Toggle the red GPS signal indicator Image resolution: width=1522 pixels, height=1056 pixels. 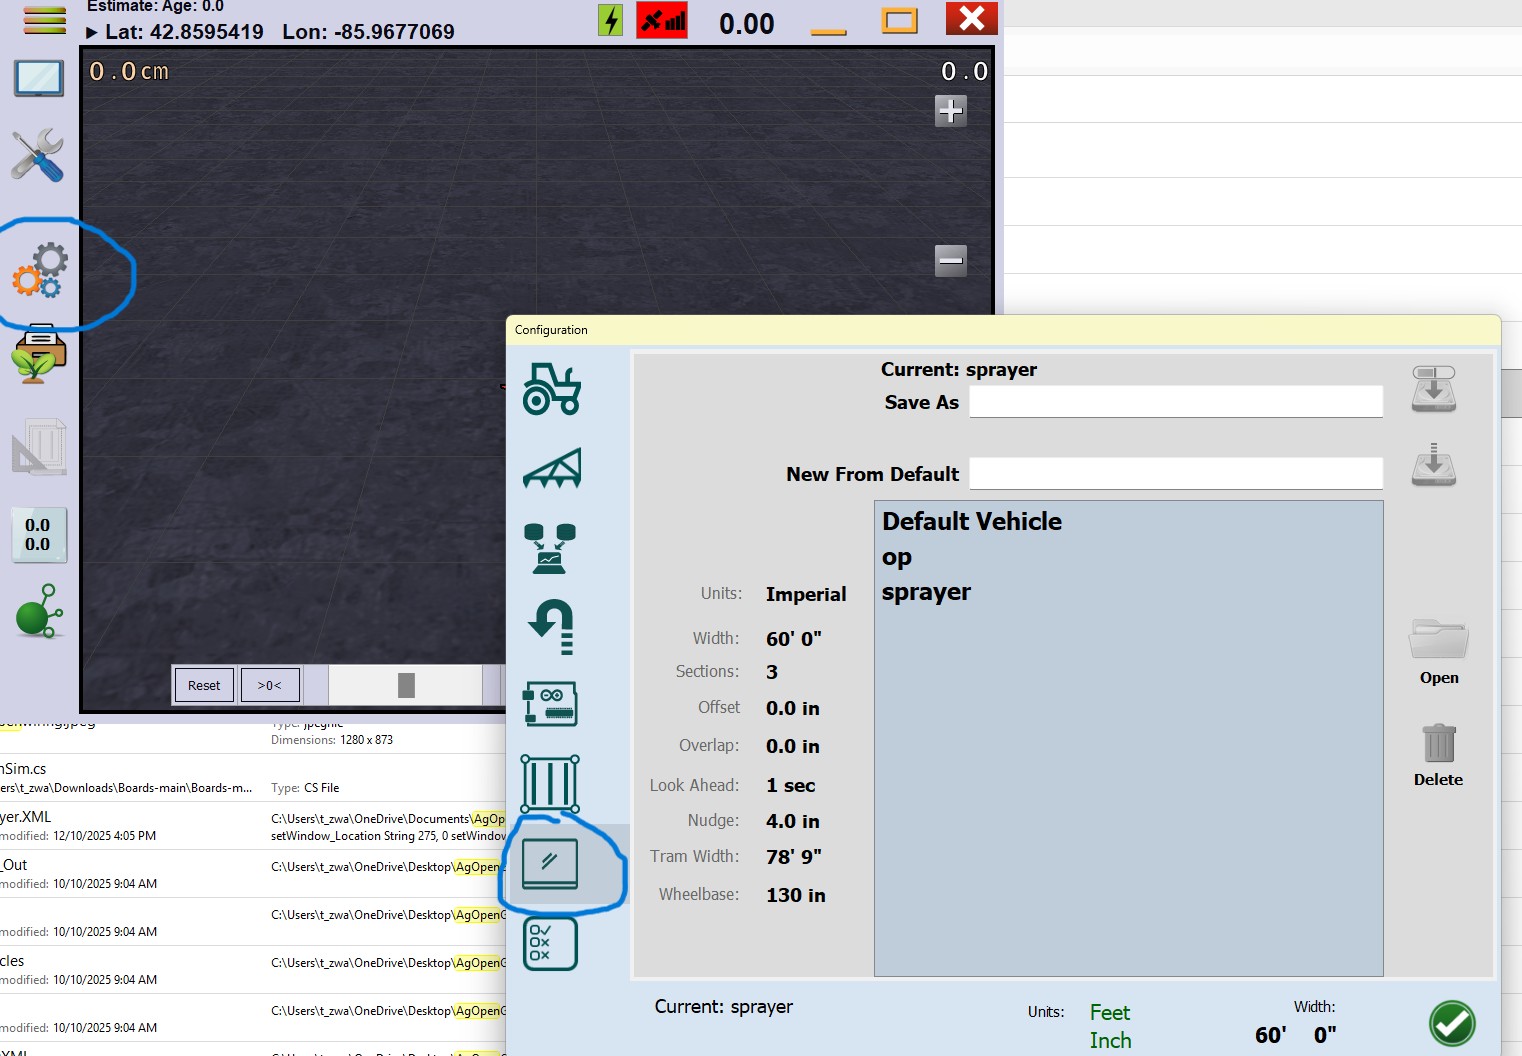click(x=662, y=20)
